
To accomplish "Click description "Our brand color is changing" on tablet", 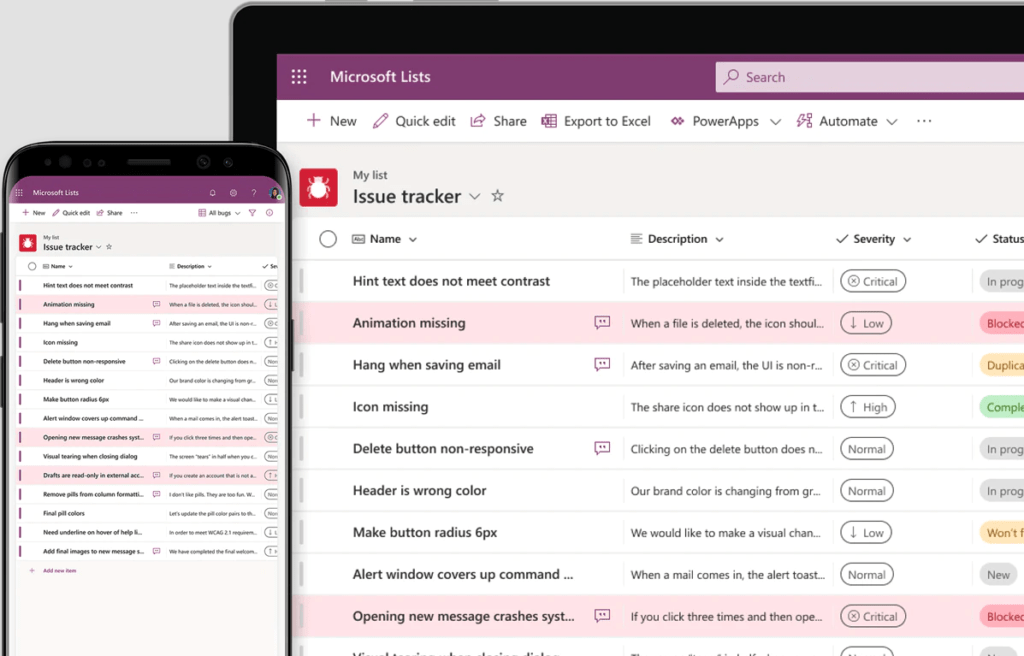I will pyautogui.click(x=726, y=491).
